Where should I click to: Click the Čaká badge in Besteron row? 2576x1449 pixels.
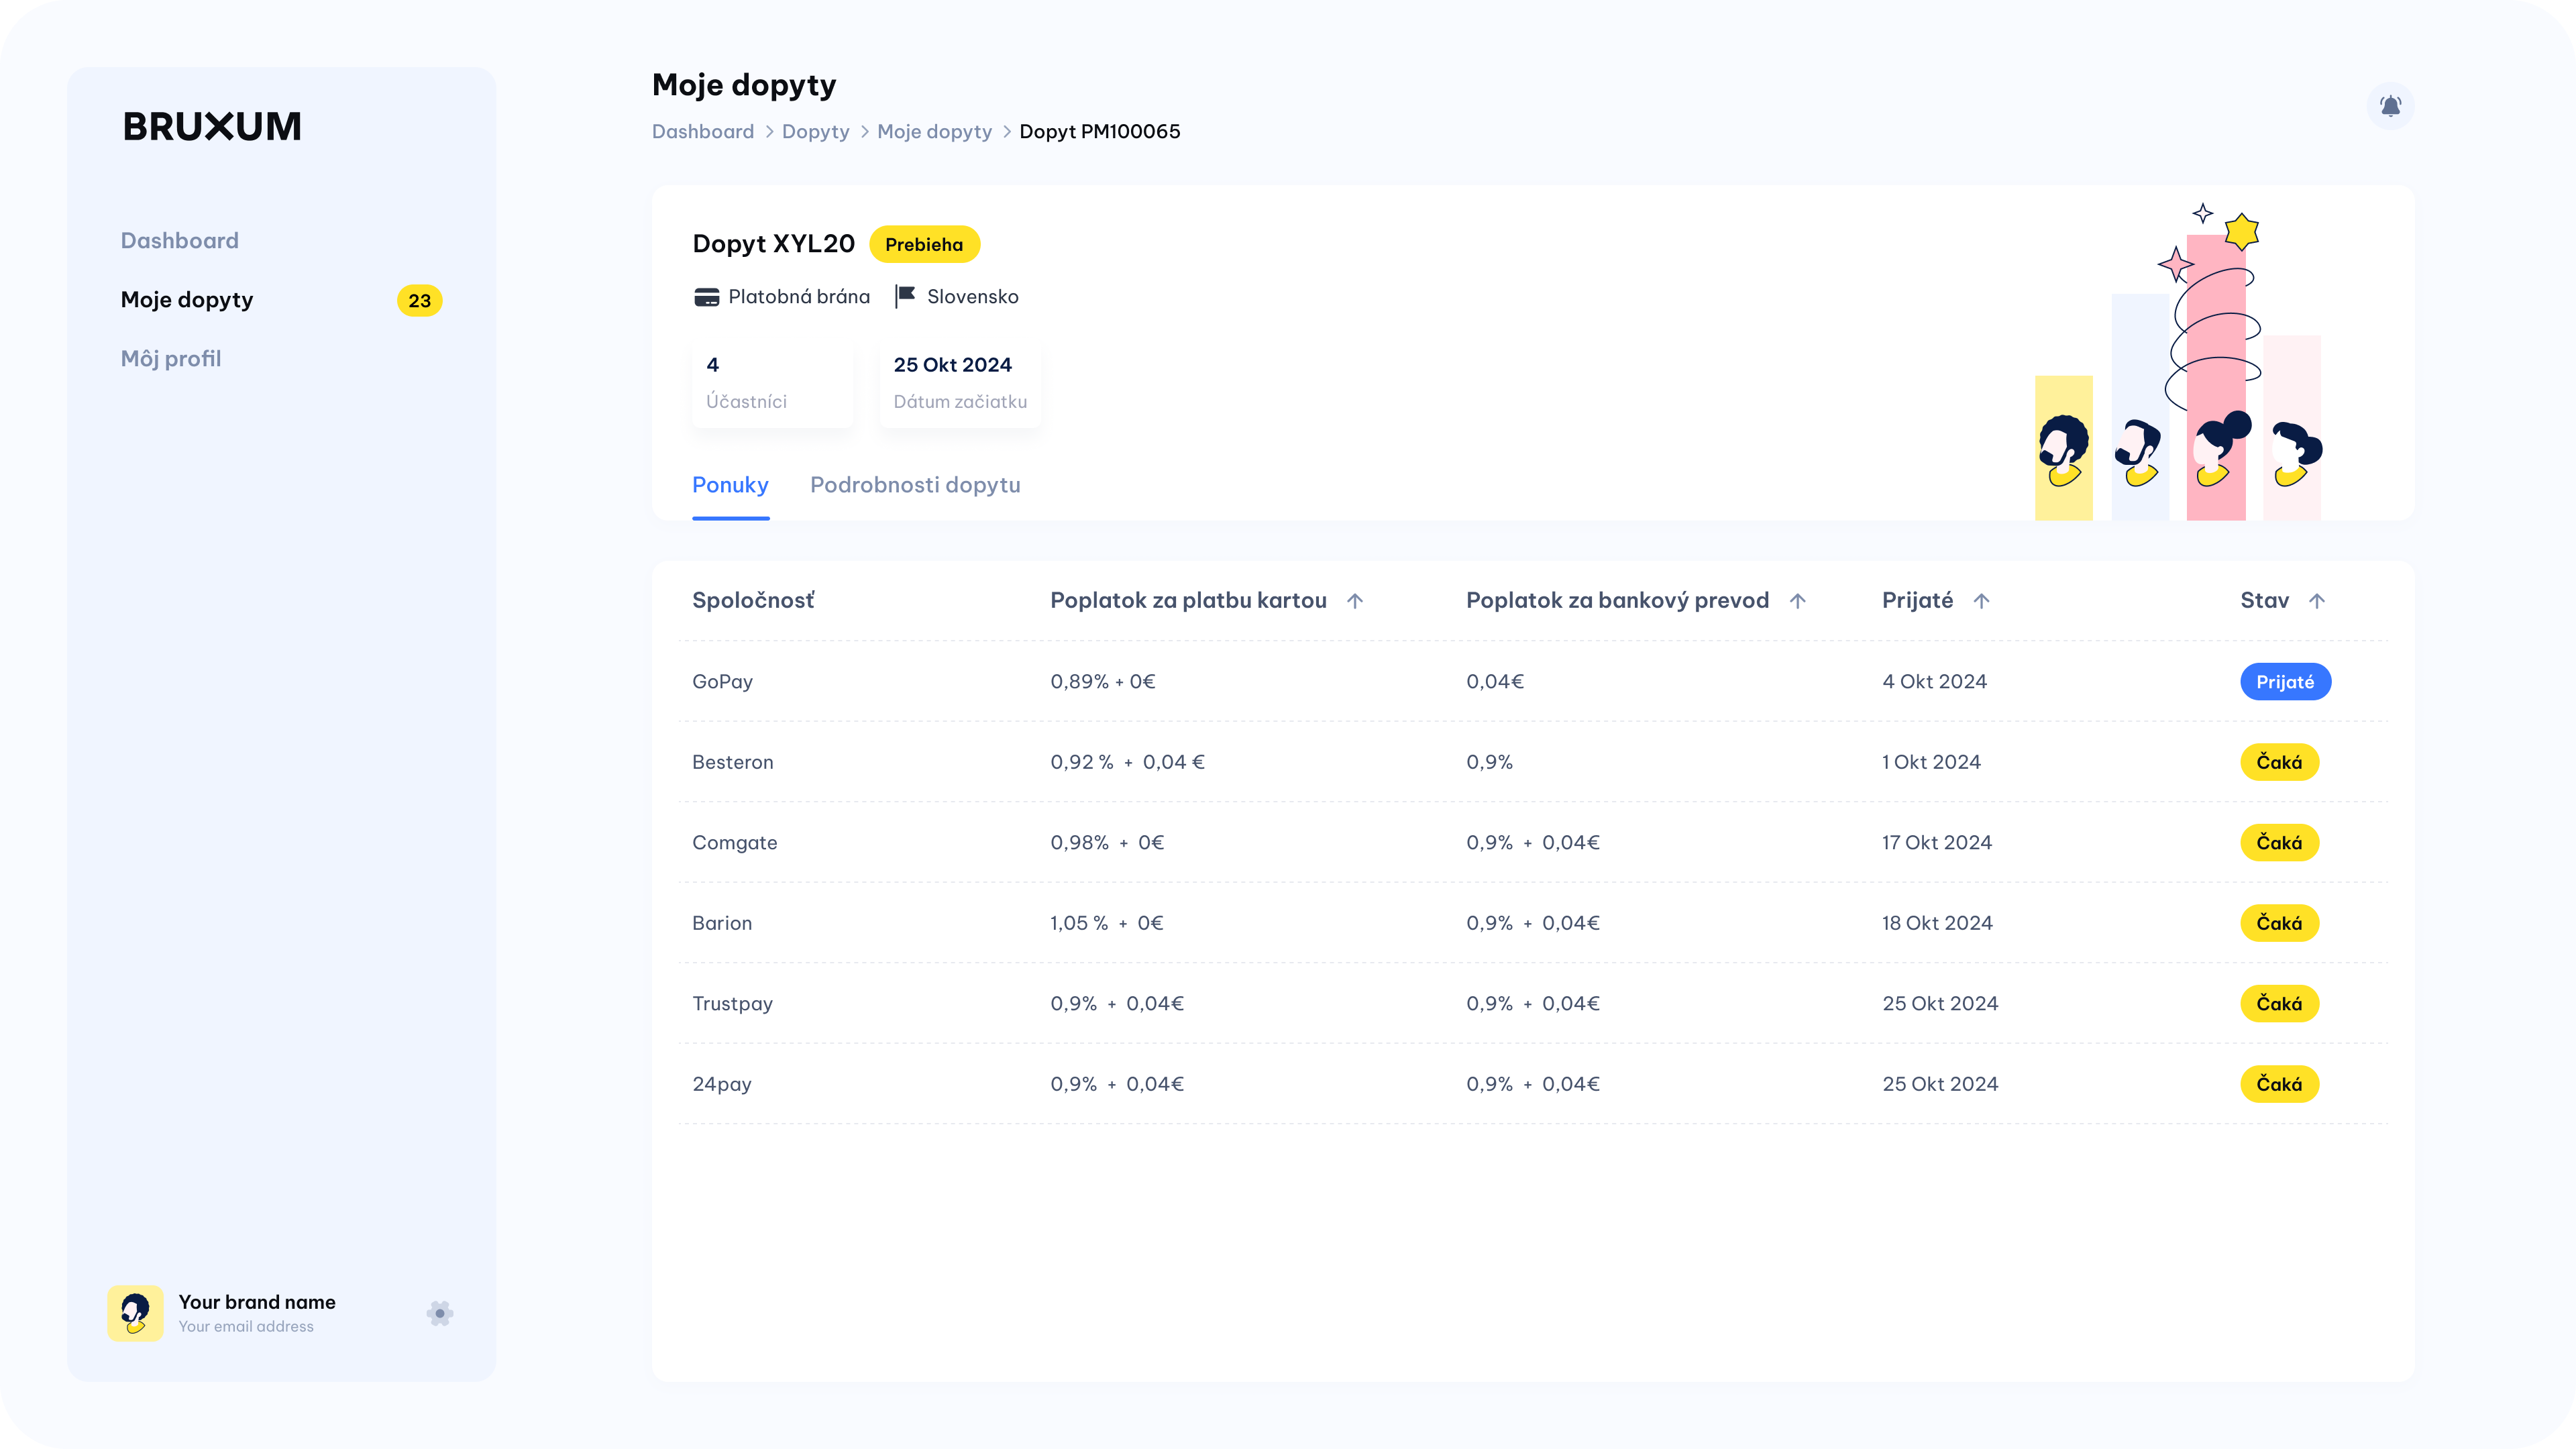(2279, 762)
